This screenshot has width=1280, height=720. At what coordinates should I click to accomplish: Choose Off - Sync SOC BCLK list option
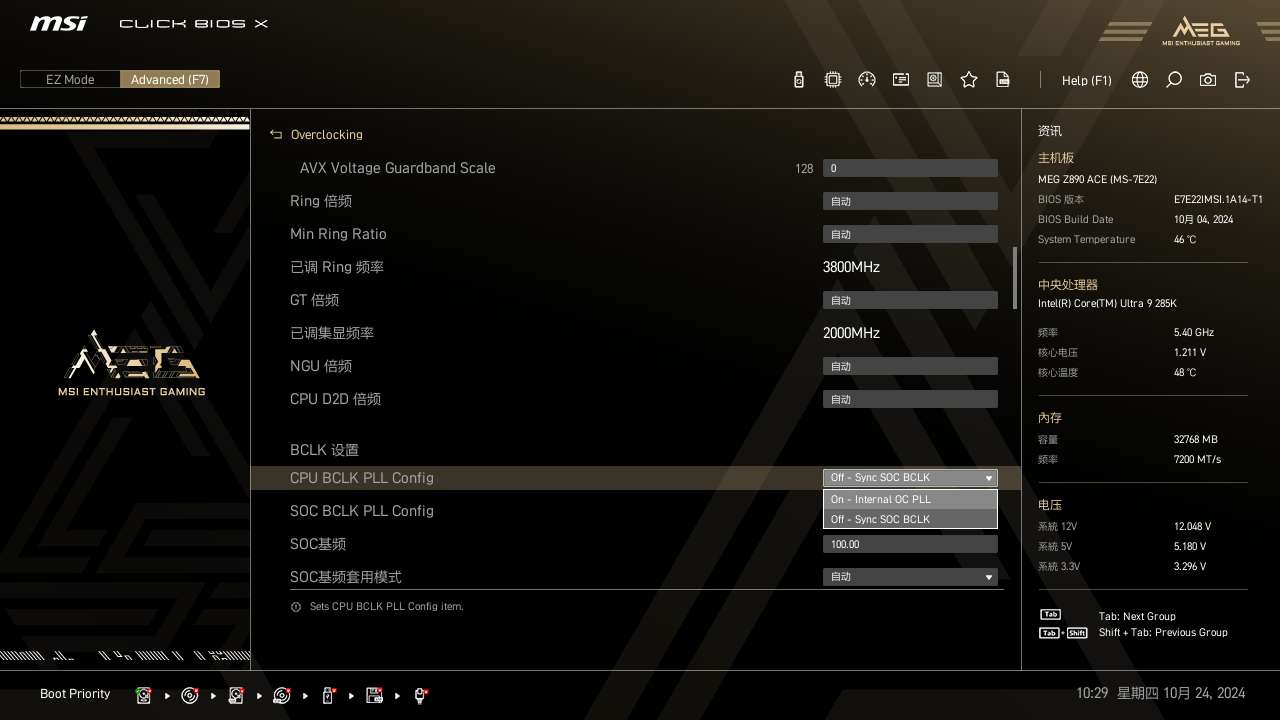point(910,519)
